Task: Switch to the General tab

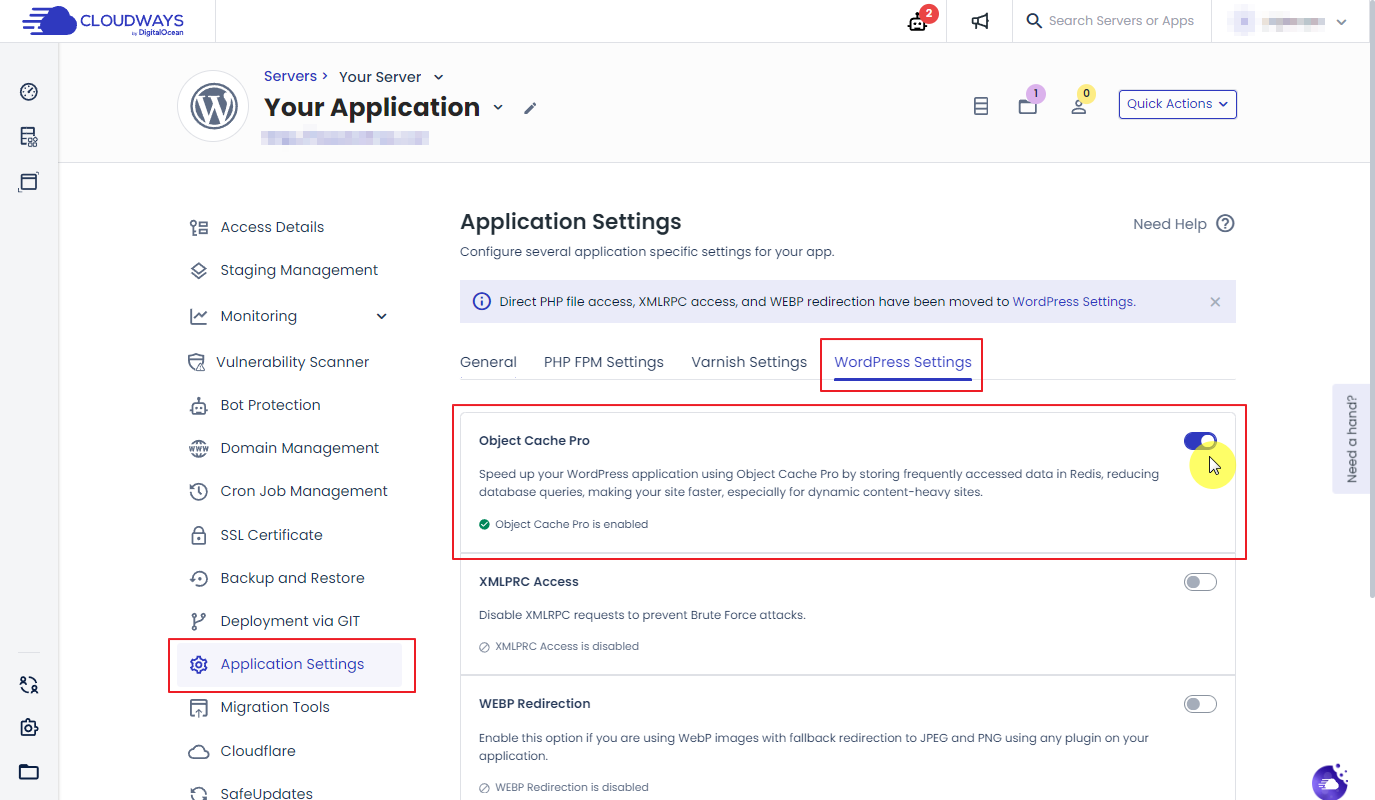Action: (488, 362)
